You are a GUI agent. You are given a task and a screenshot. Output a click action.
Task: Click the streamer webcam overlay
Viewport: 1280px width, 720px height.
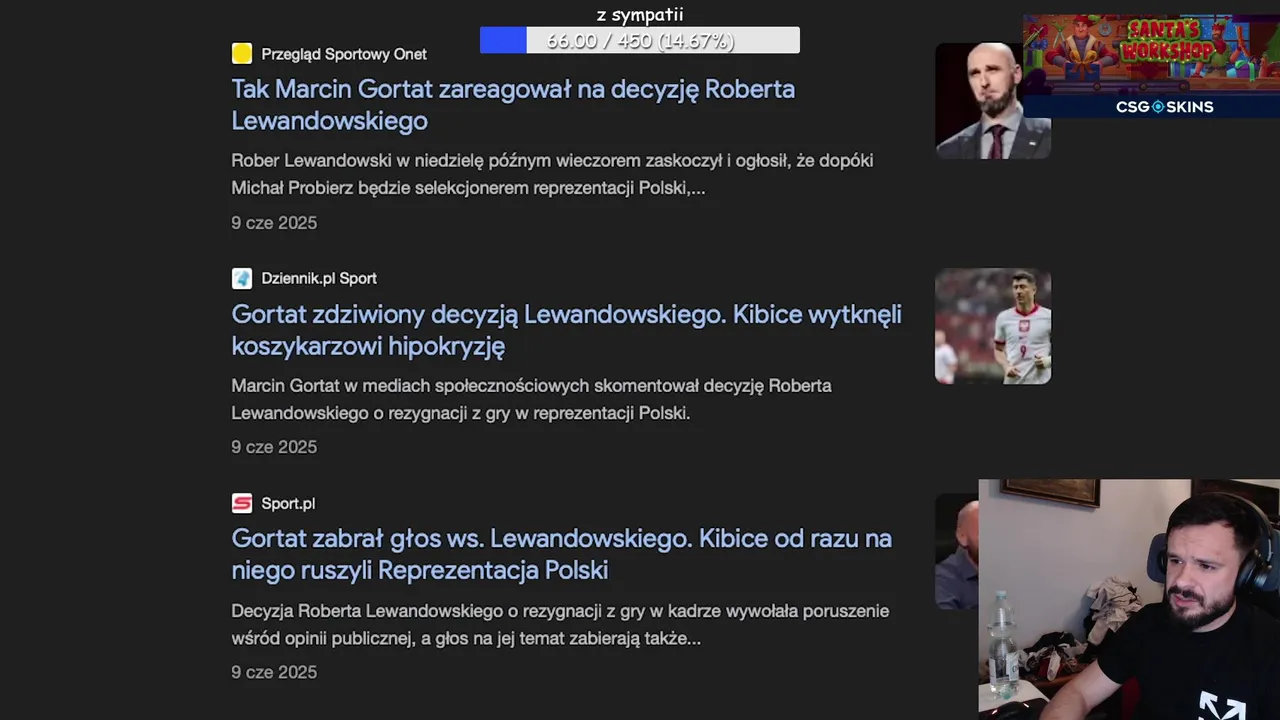point(1129,599)
